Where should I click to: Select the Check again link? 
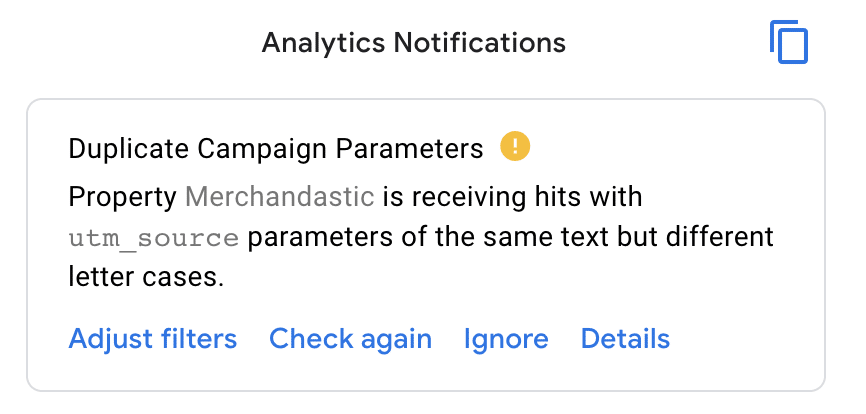coord(351,339)
